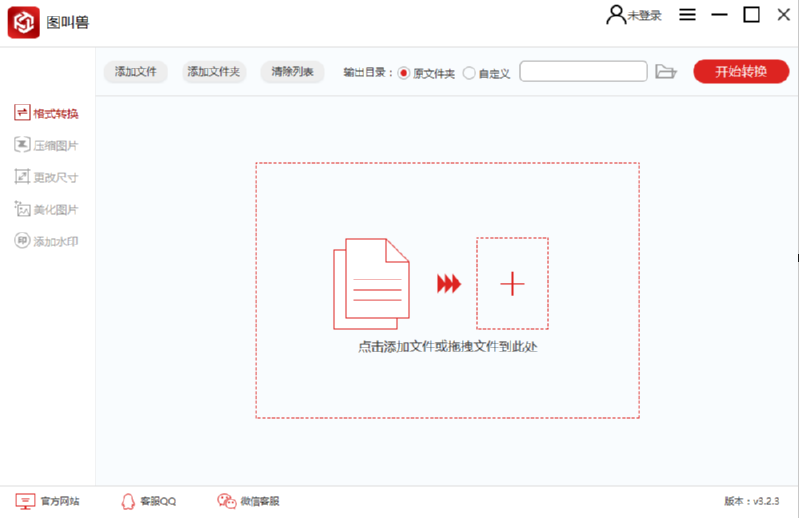799x518 pixels.
Task: Click the 添加文件 button
Action: (x=136, y=72)
